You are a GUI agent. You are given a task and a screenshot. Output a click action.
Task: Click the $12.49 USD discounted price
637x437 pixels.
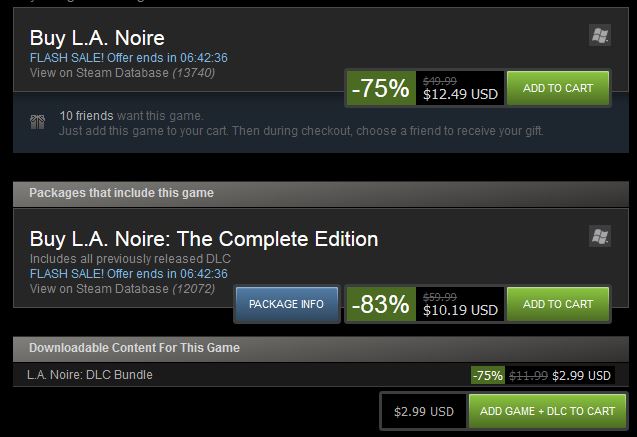460,94
